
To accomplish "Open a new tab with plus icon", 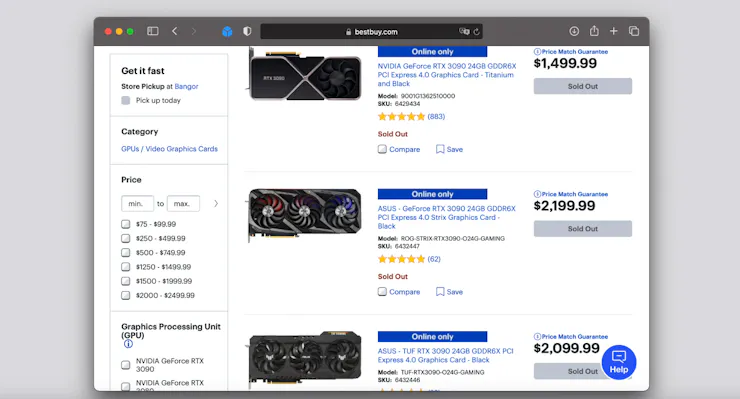I will pyautogui.click(x=614, y=31).
